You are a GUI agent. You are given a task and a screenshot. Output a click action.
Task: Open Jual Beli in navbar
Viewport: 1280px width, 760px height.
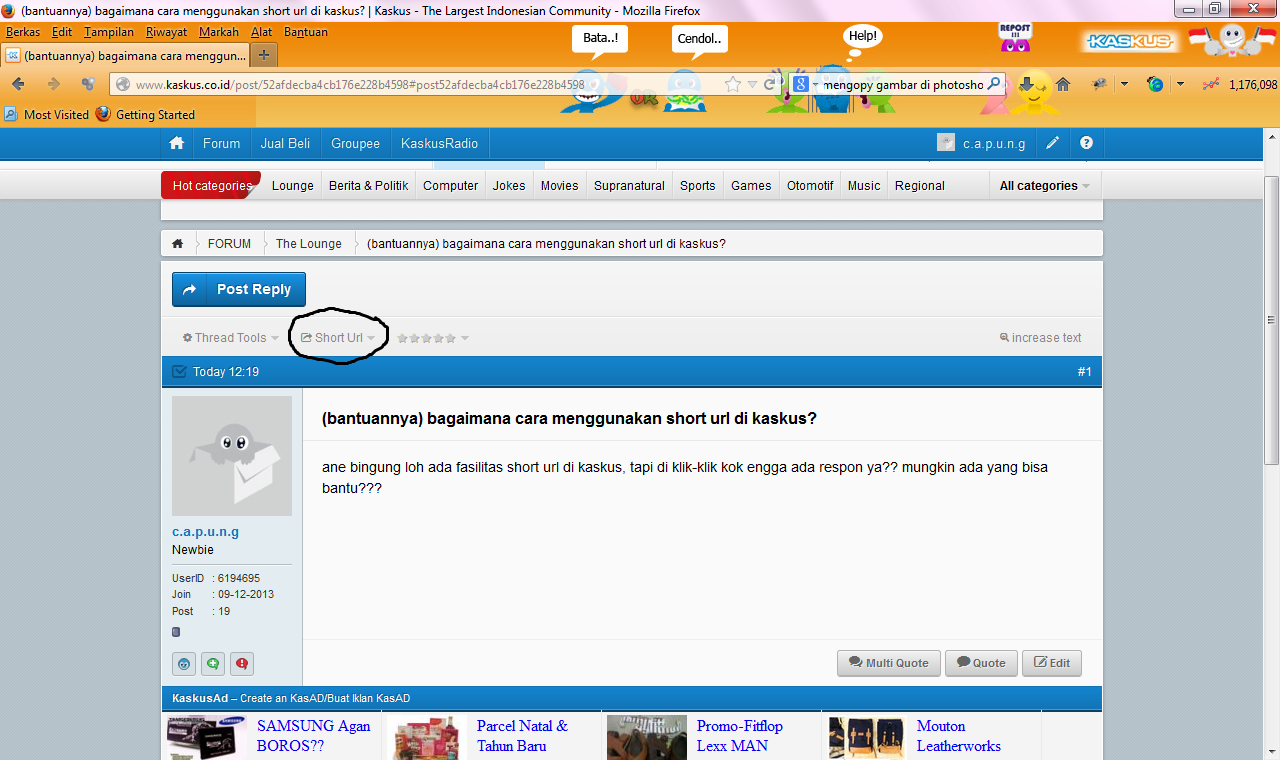[285, 143]
